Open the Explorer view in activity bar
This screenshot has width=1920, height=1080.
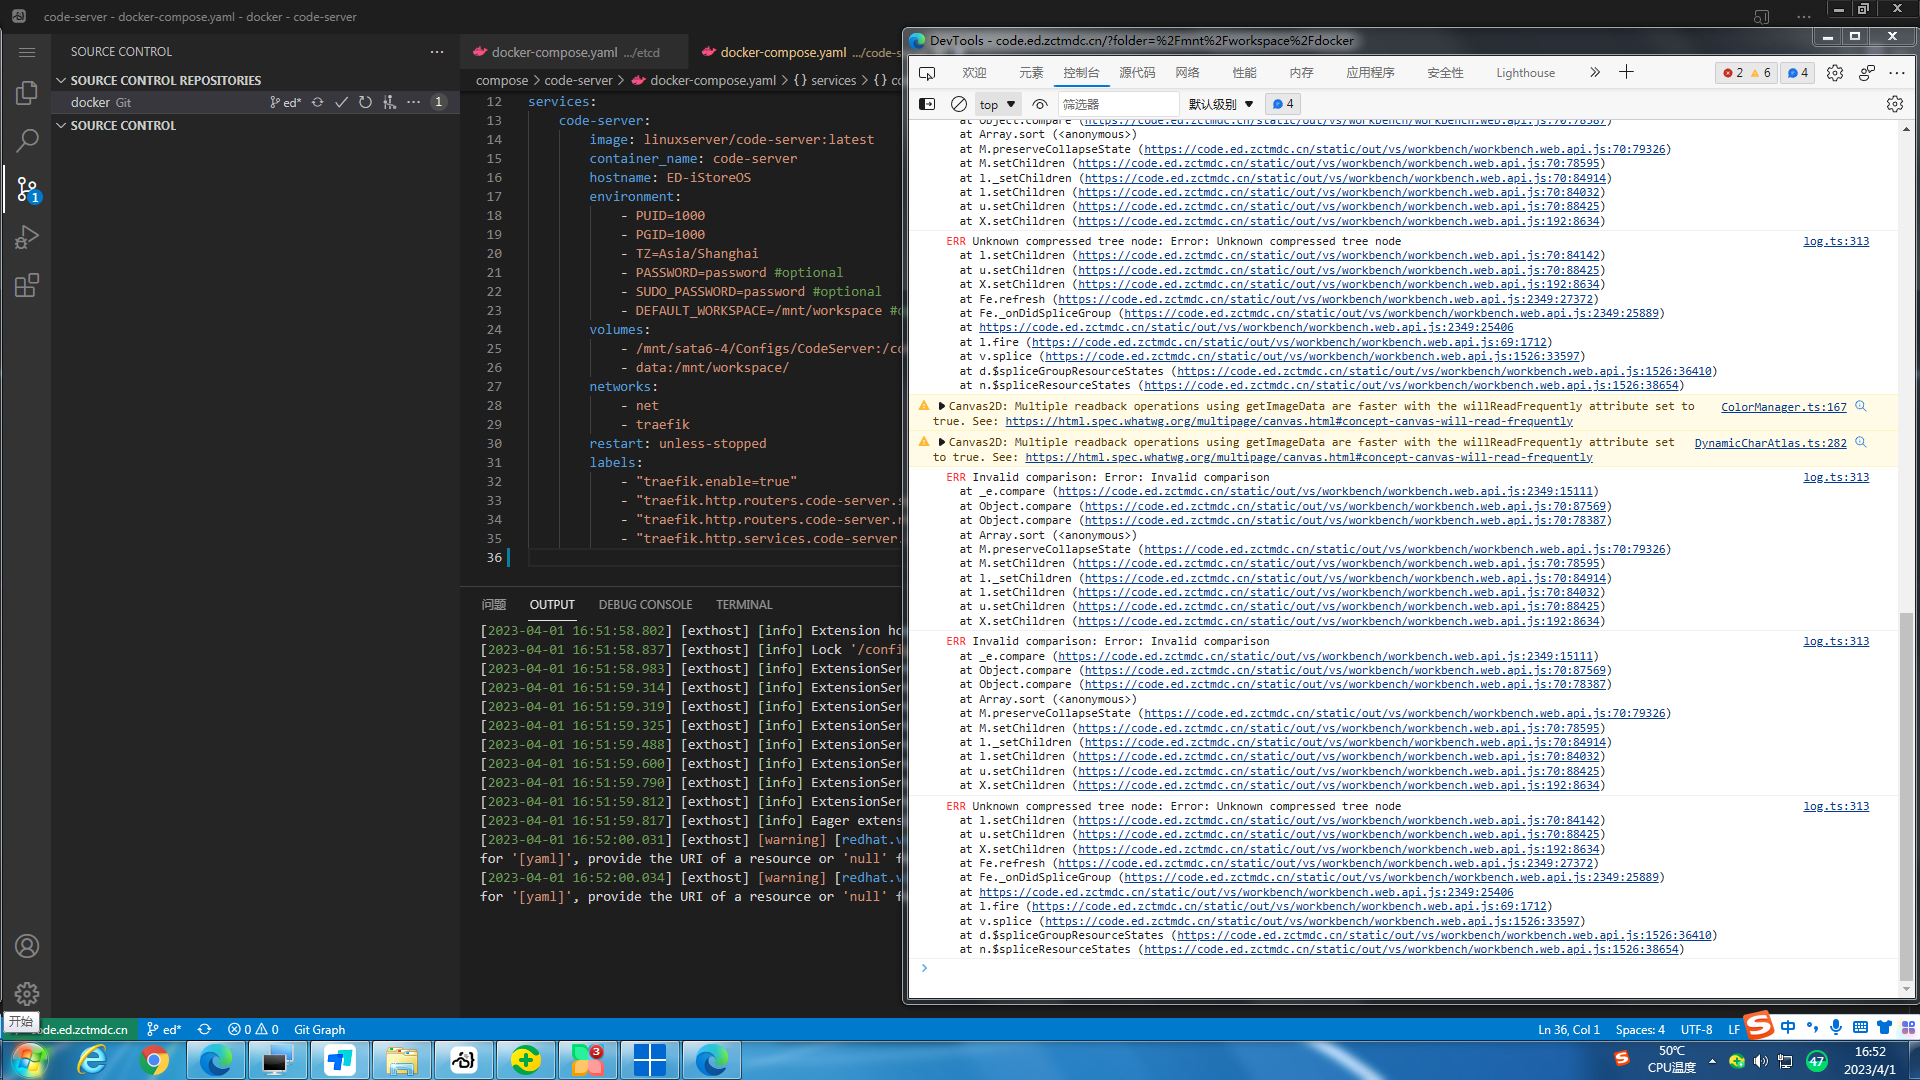coord(27,93)
